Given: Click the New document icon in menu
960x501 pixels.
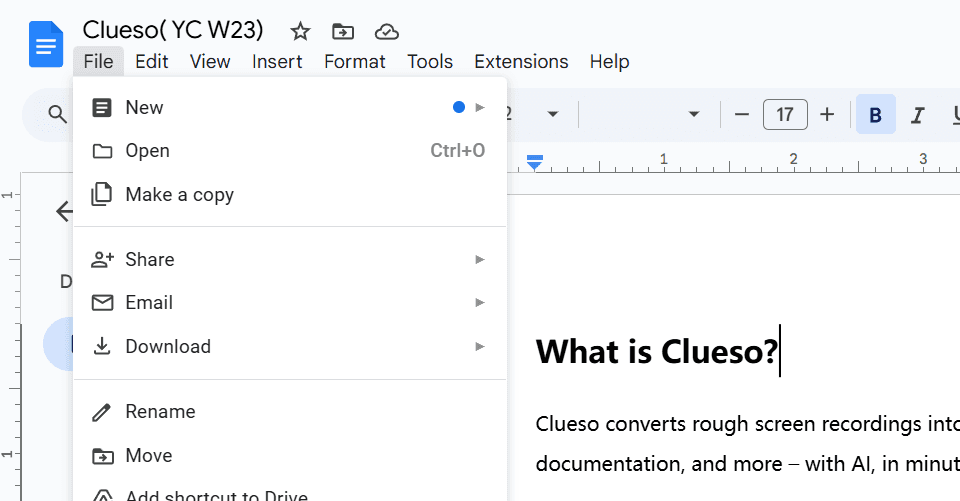Looking at the screenshot, I should pyautogui.click(x=102, y=108).
